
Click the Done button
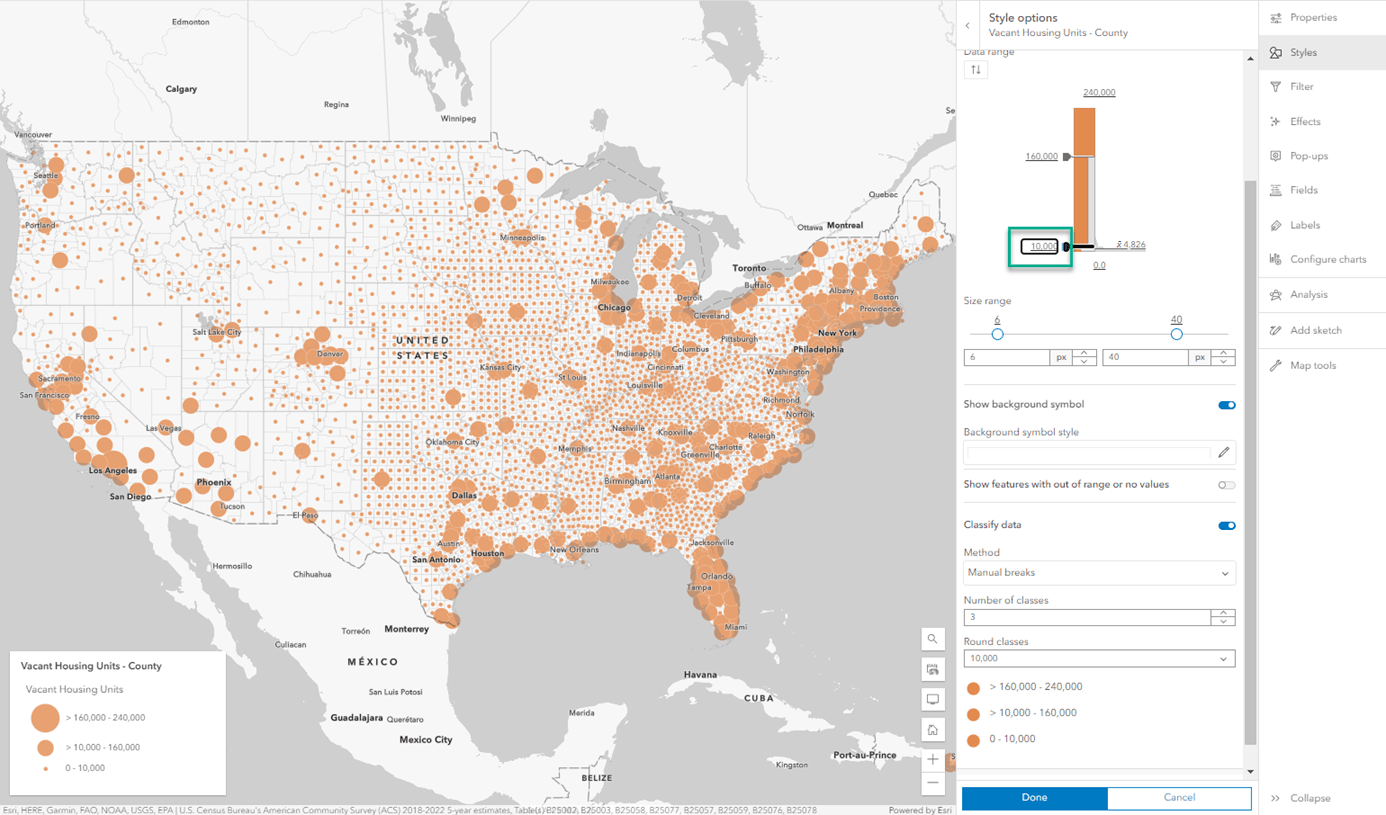pos(1034,798)
